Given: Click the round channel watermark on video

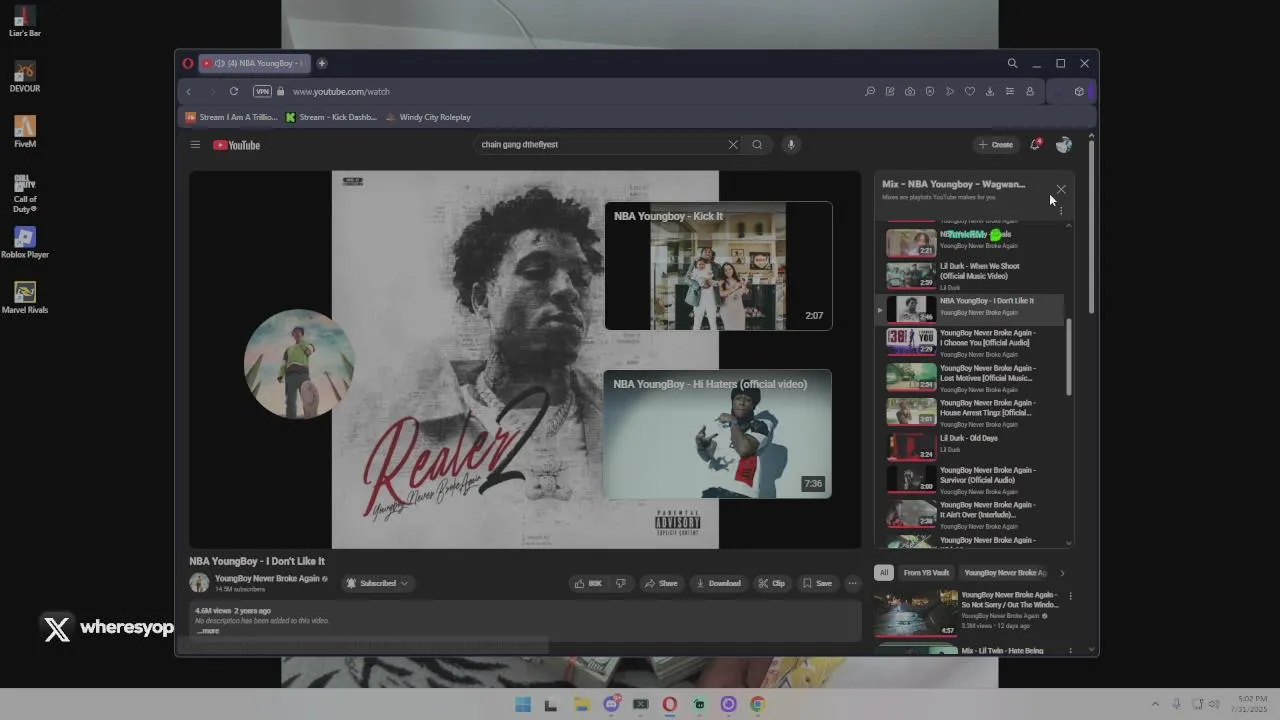Looking at the screenshot, I should (299, 364).
